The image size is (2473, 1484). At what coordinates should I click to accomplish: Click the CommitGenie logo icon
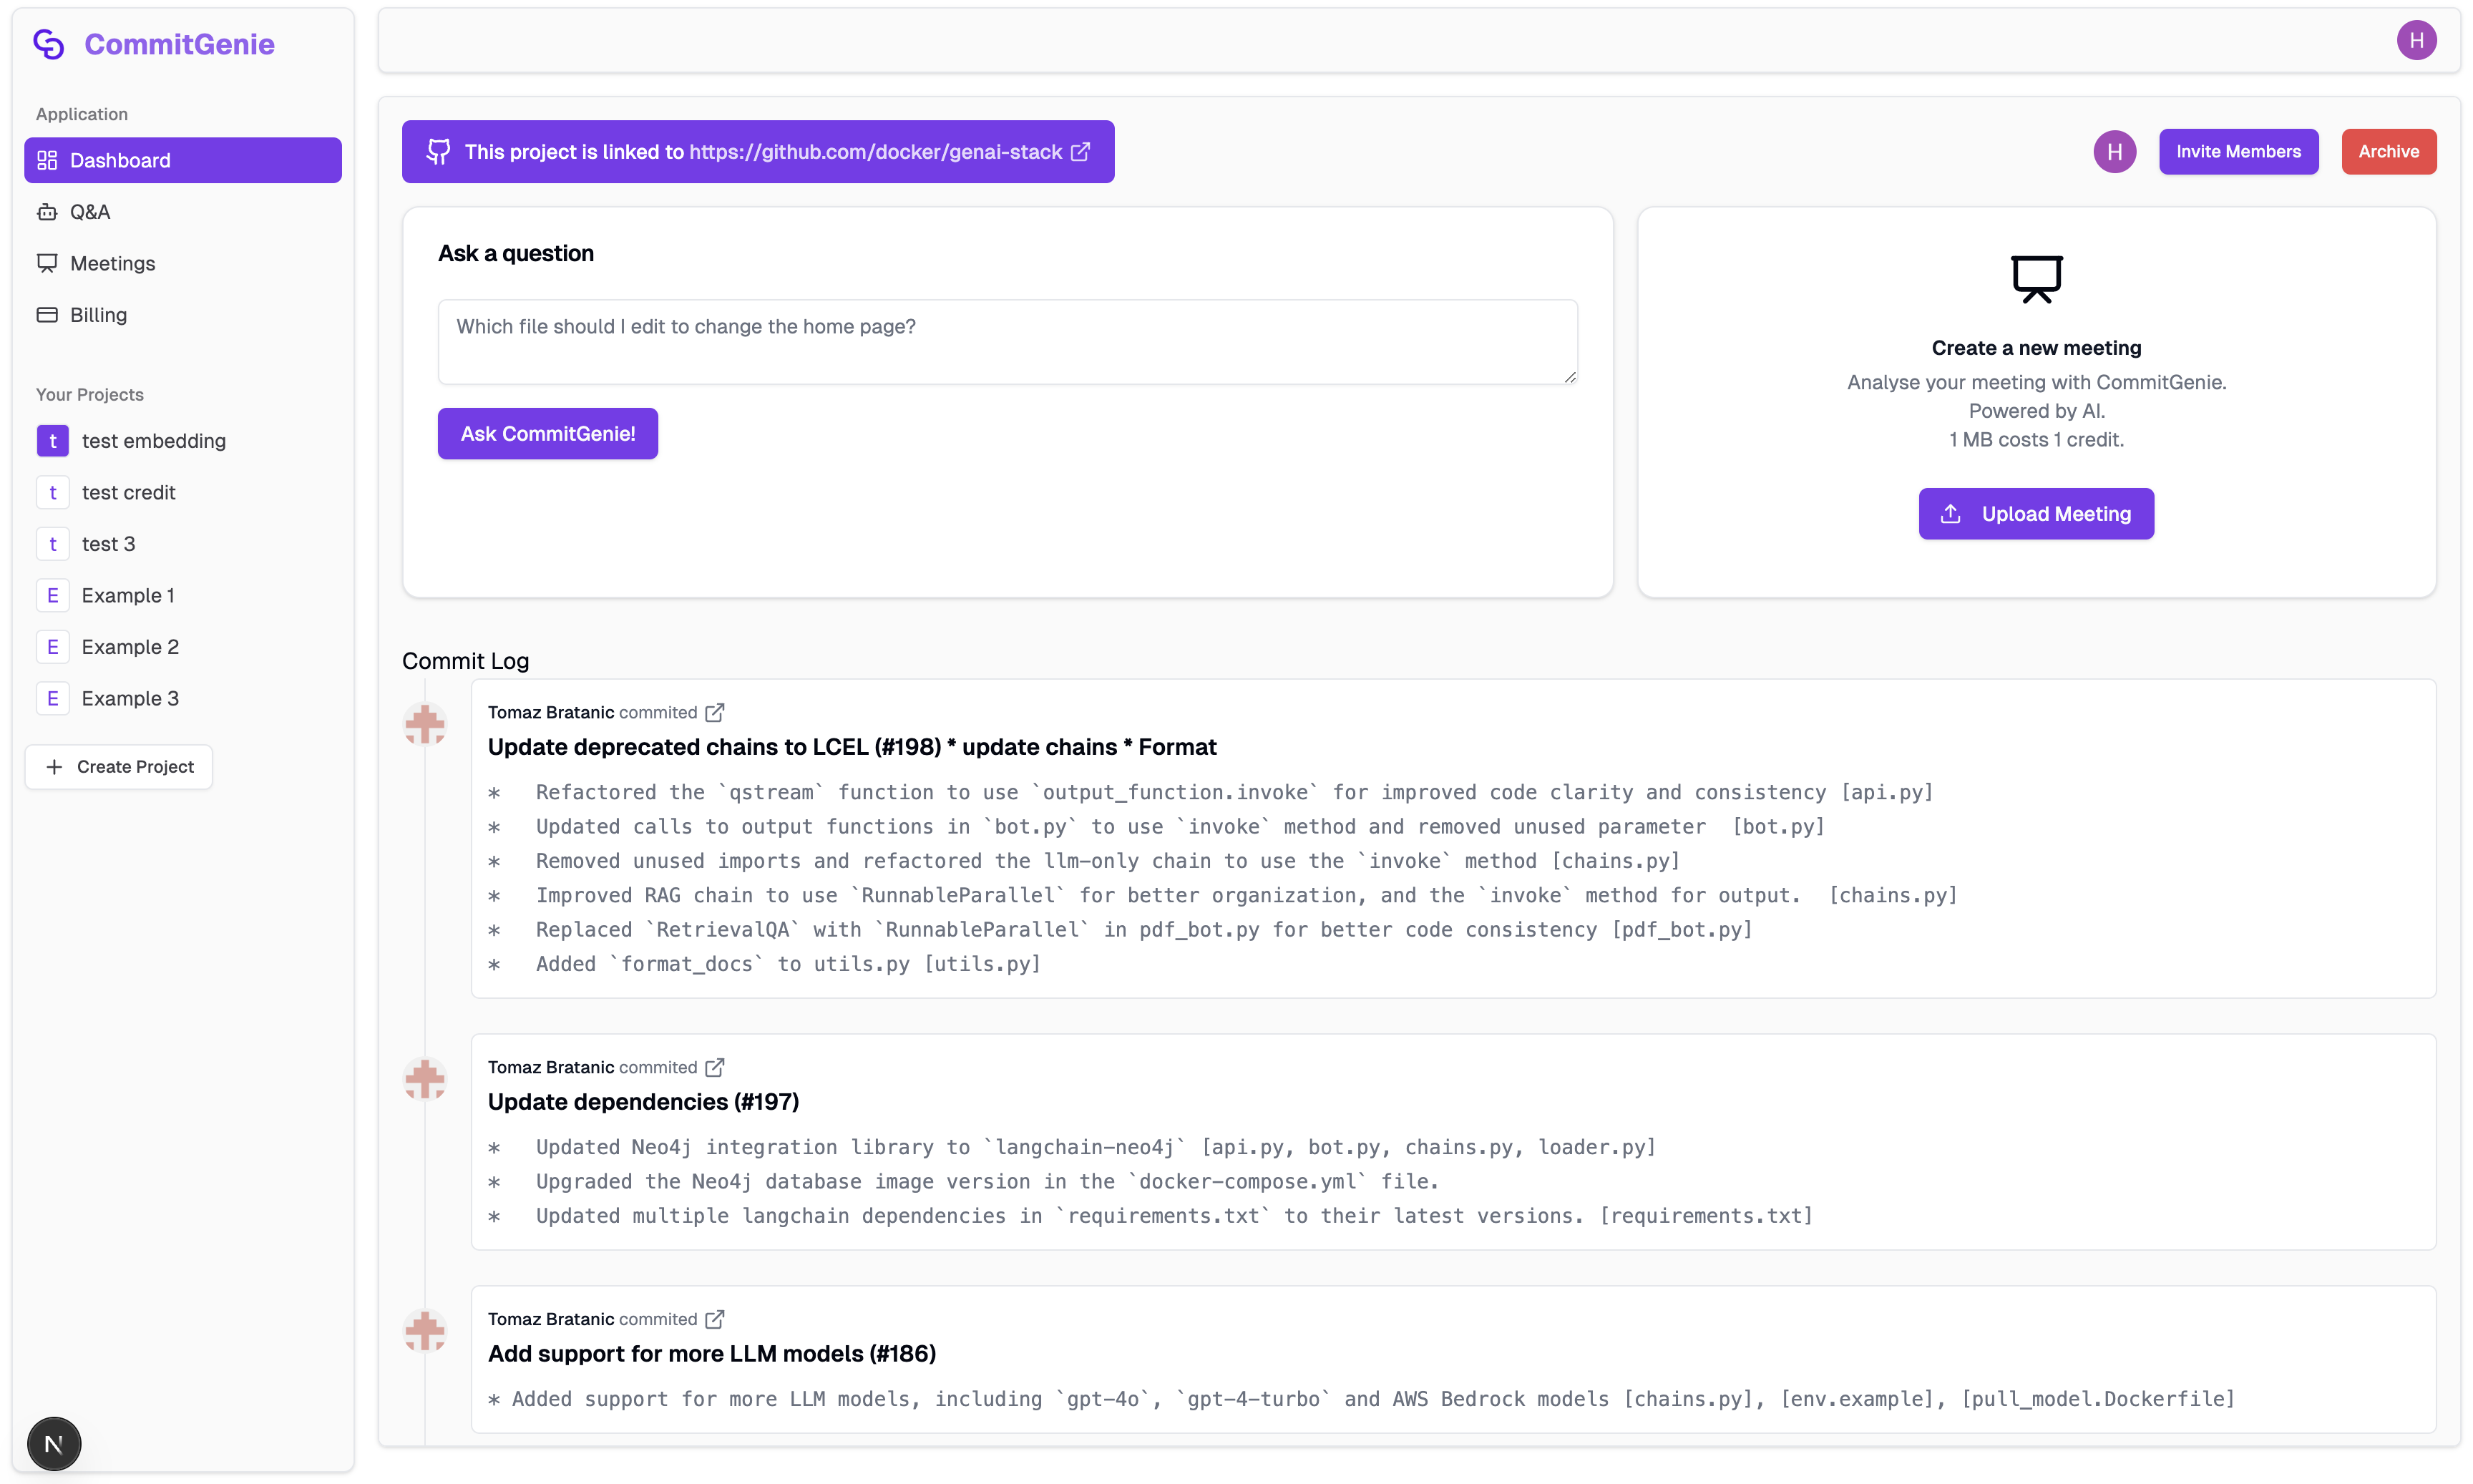(49, 44)
